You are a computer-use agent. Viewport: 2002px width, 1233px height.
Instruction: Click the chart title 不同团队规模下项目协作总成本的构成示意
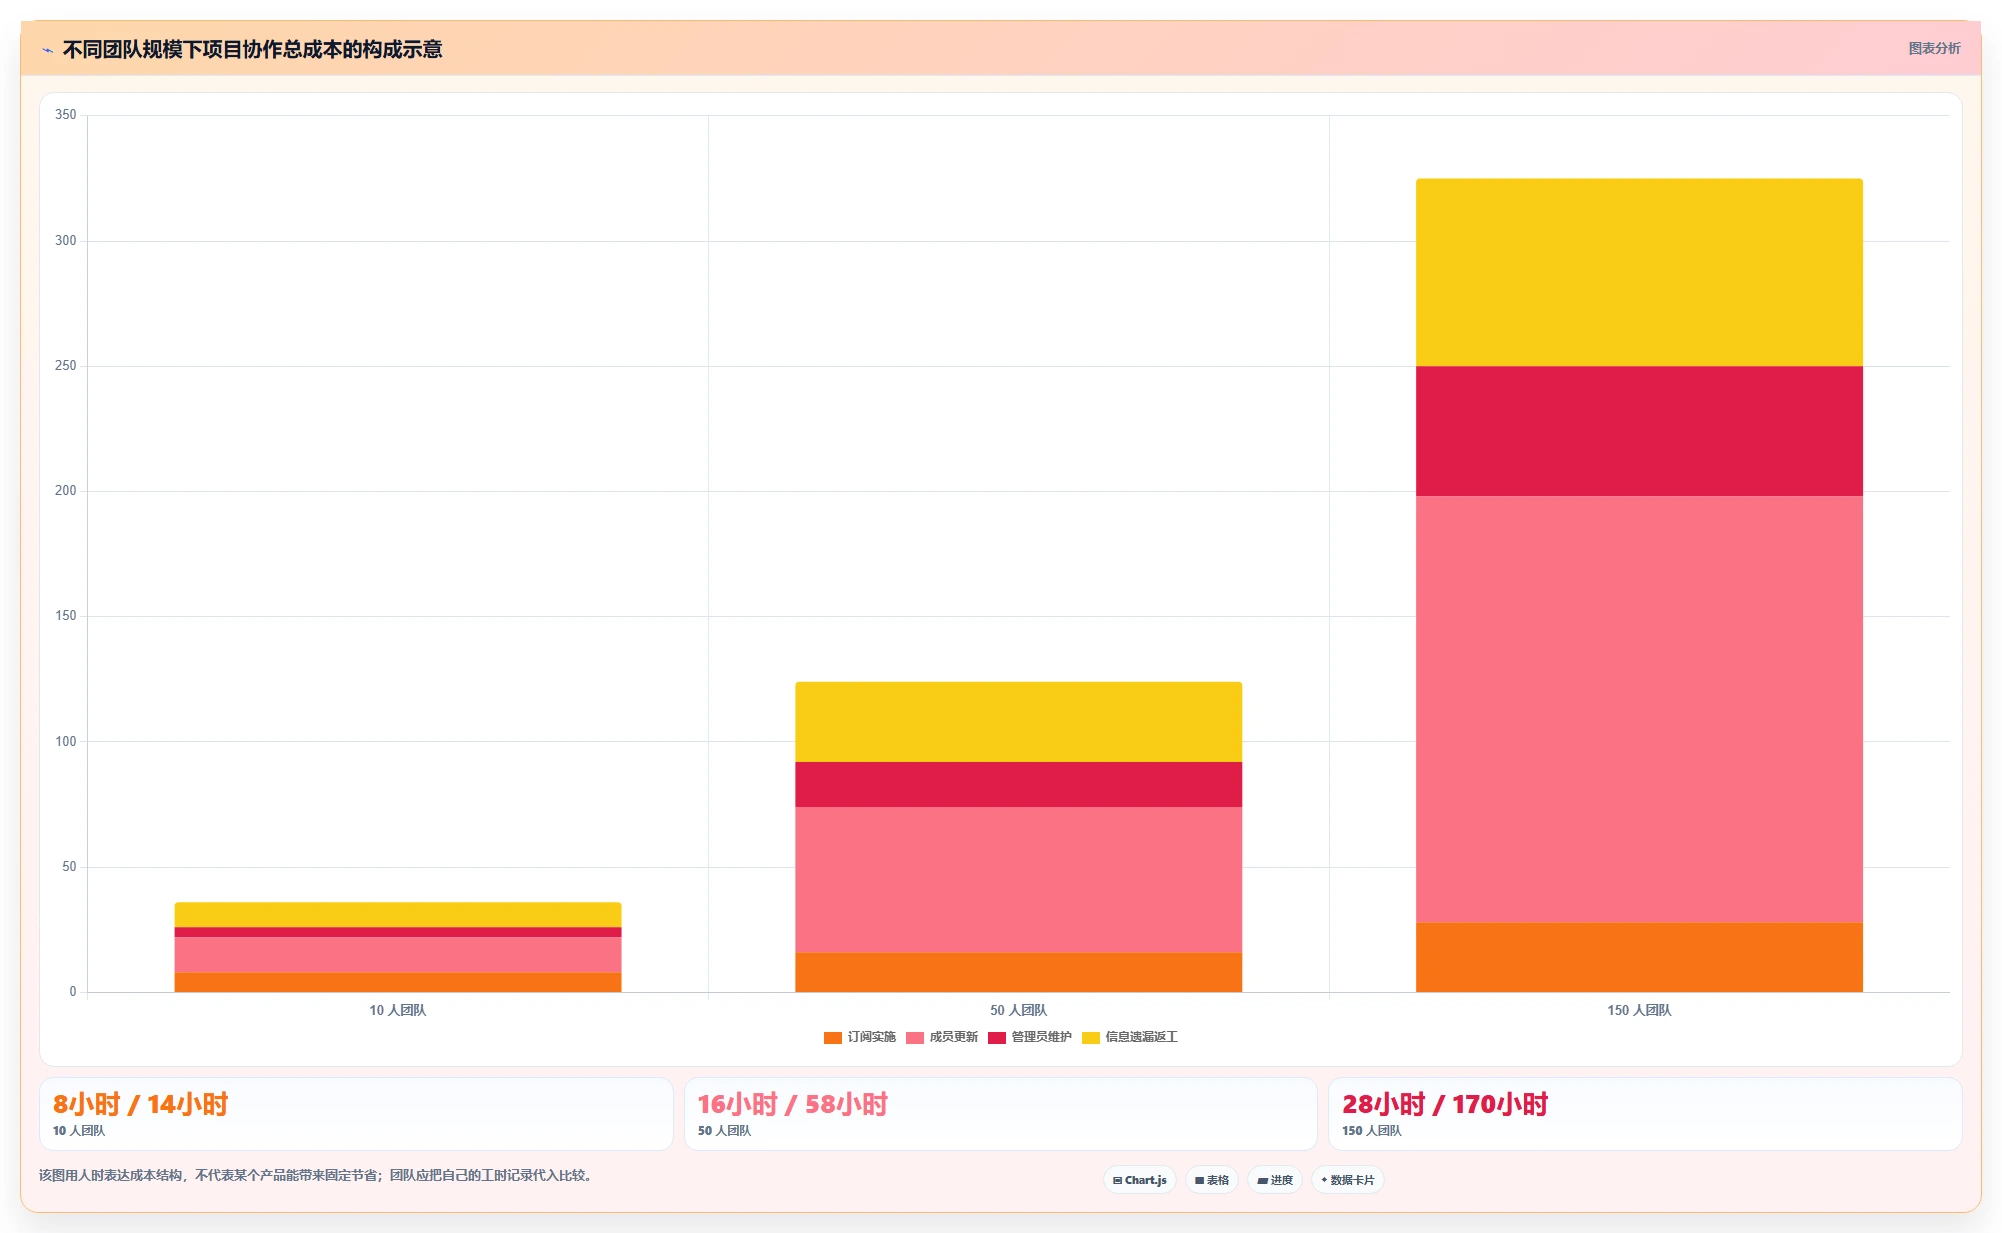pos(252,49)
